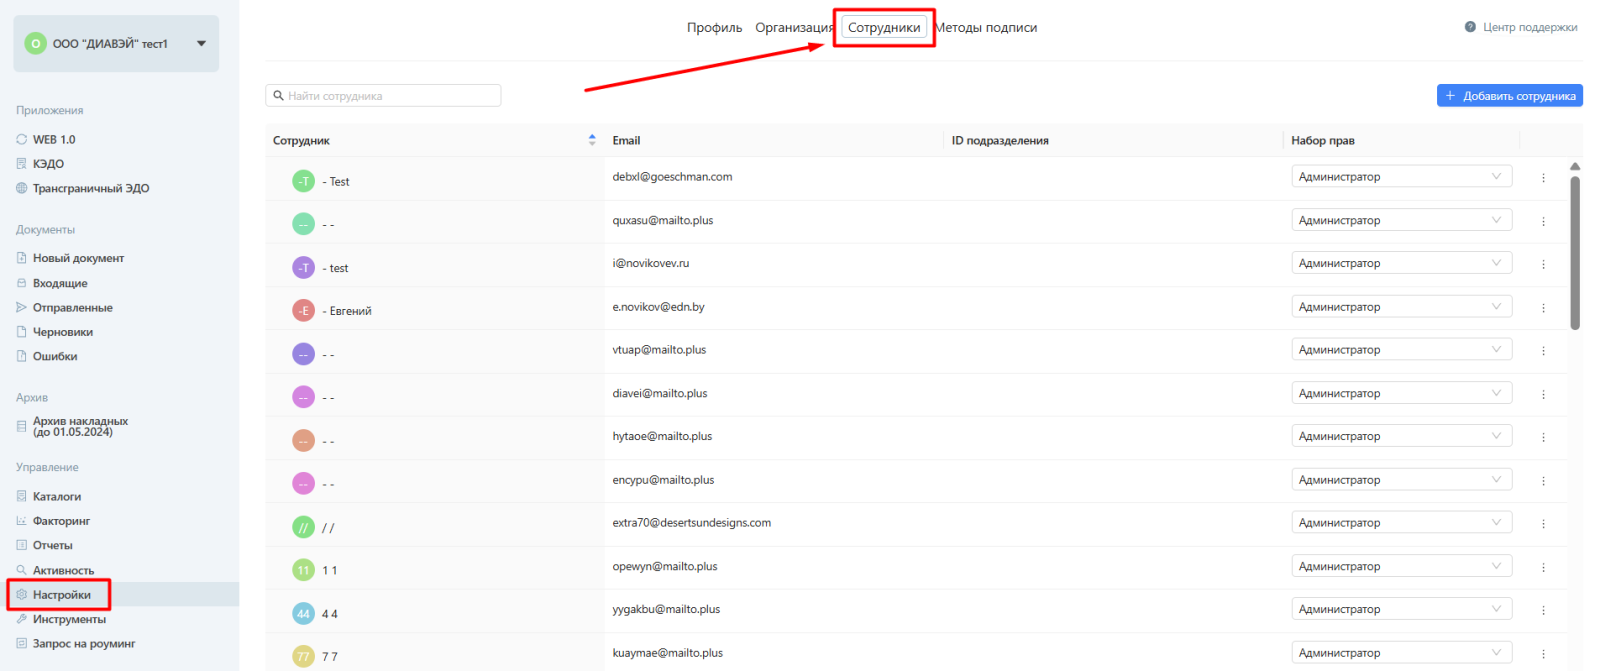Open row actions for e.novikov@edn.by
This screenshot has height=671, width=1600.
pos(1543,308)
